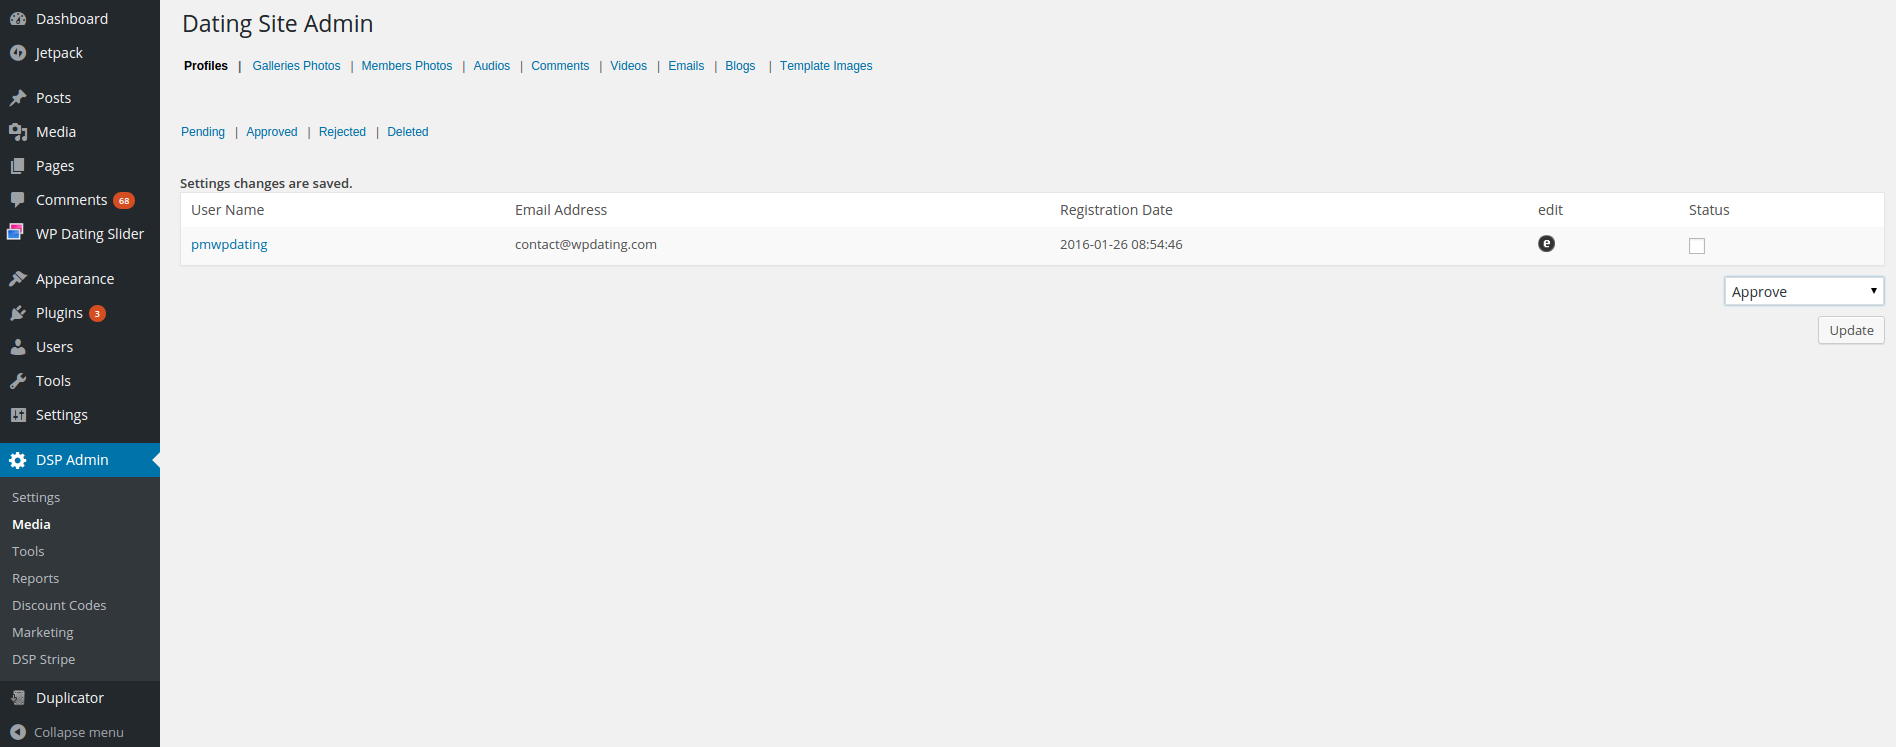This screenshot has width=1896, height=747.
Task: Show Rejected profiles
Action: click(x=342, y=132)
